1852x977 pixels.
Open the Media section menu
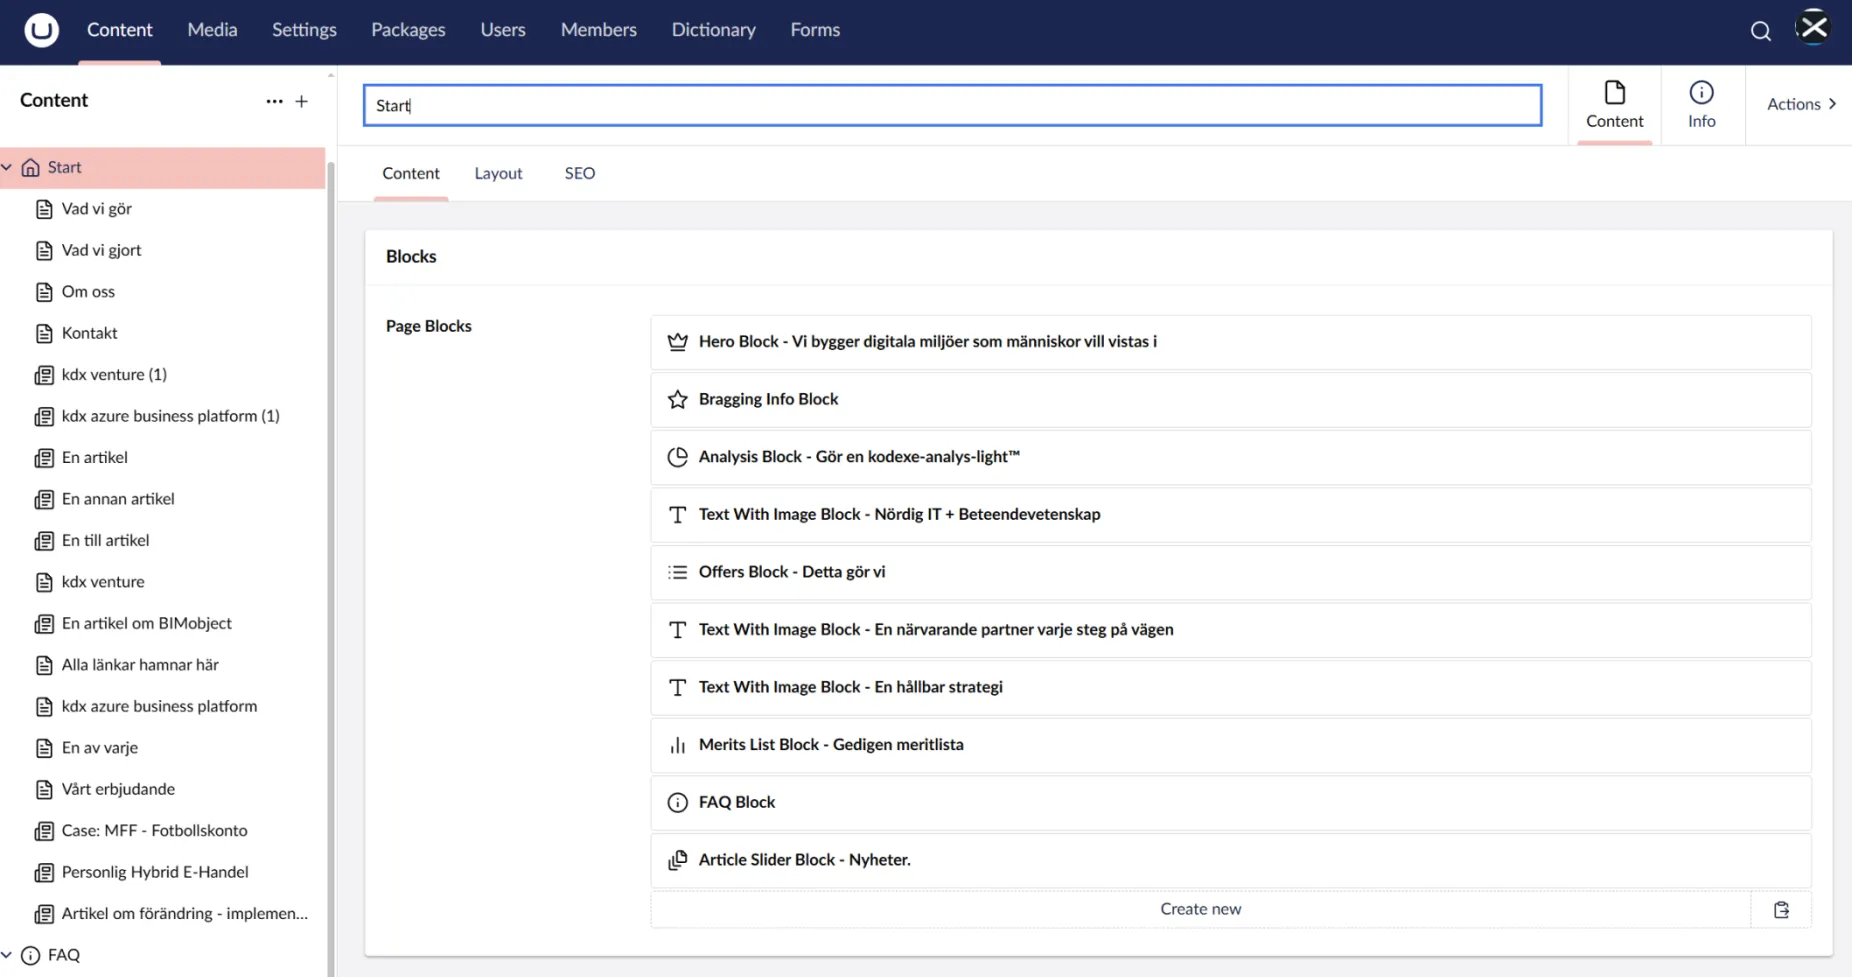point(212,30)
